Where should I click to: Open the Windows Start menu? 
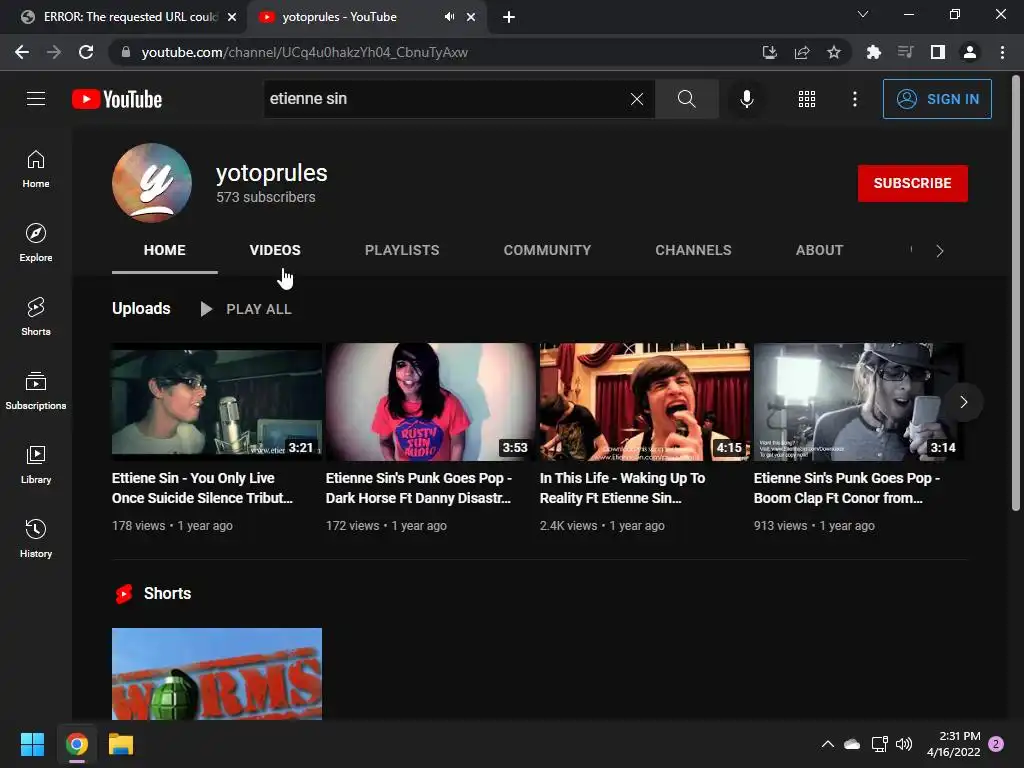coord(32,744)
